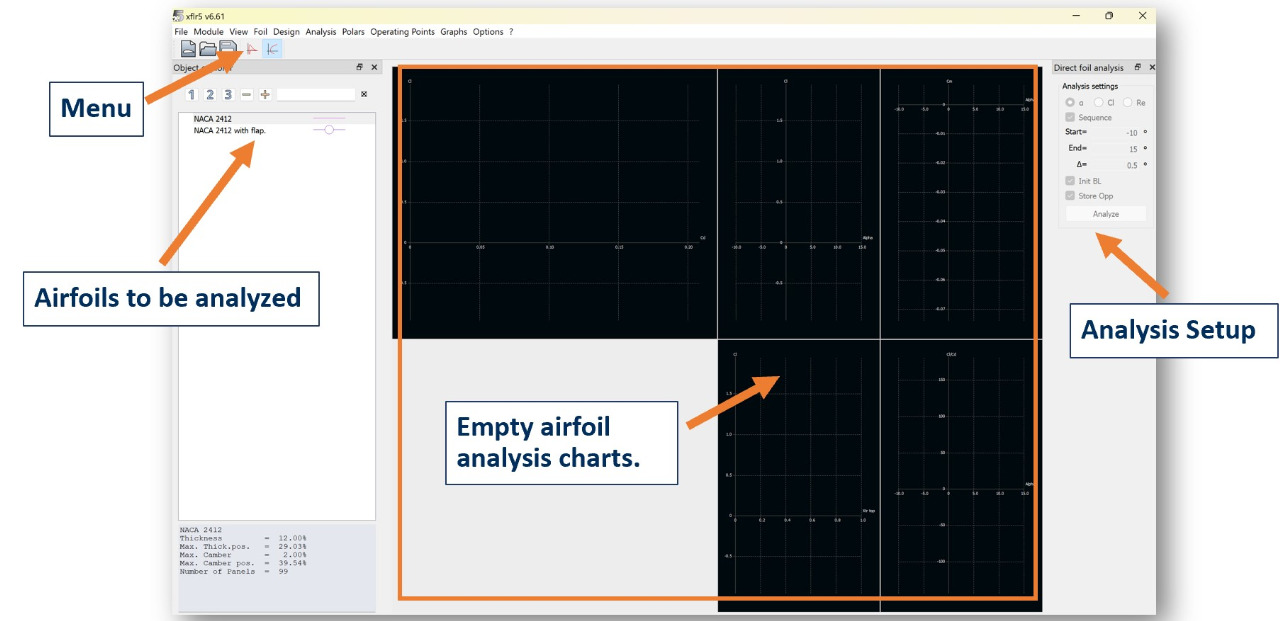
Task: Select the polar view toolbar icon
Action: (272, 48)
